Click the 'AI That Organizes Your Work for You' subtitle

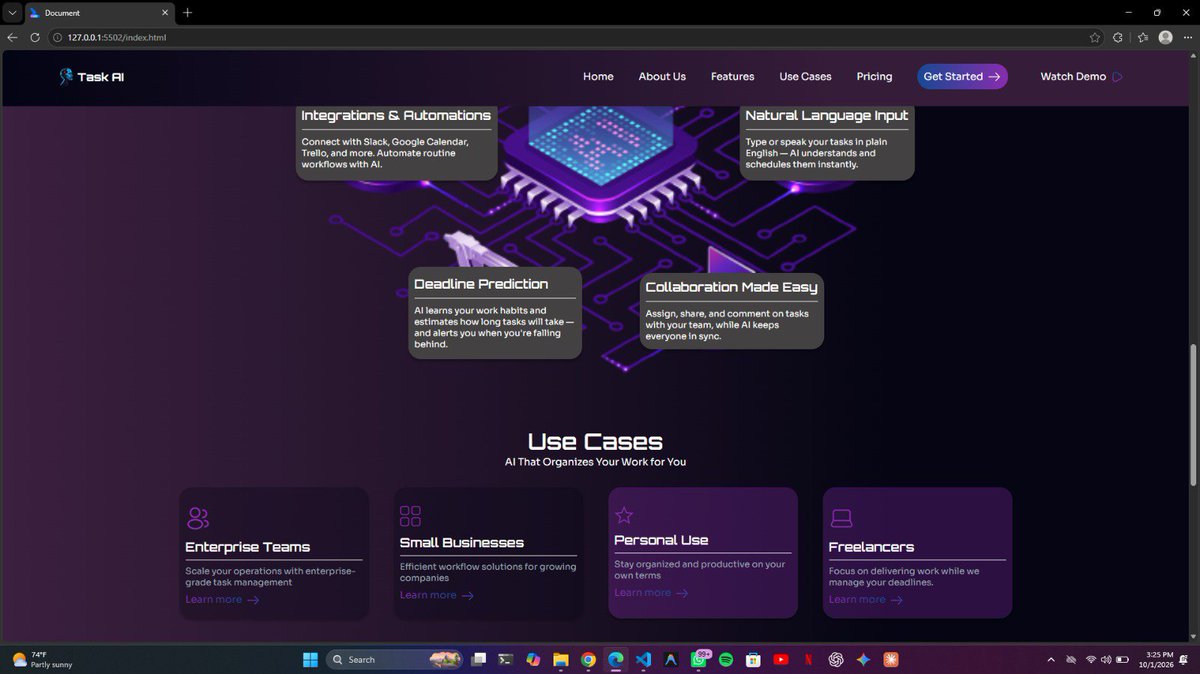[595, 462]
